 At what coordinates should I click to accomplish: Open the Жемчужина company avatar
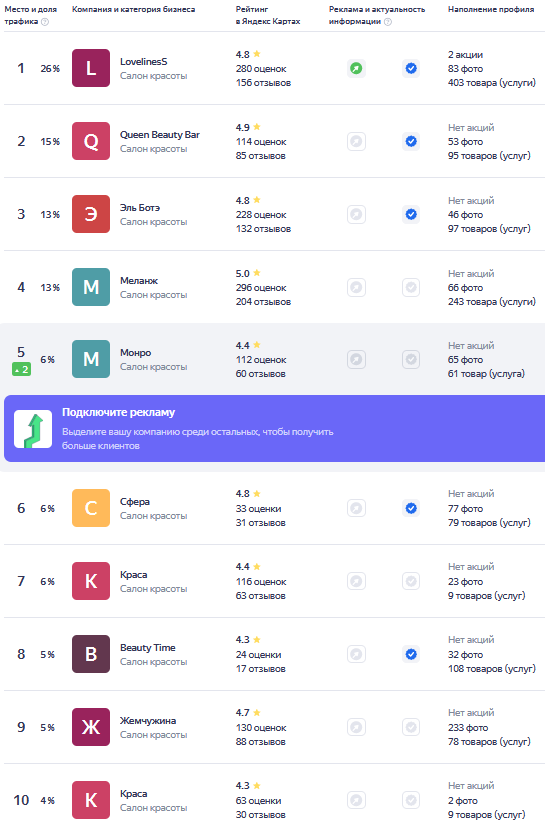[x=91, y=727]
